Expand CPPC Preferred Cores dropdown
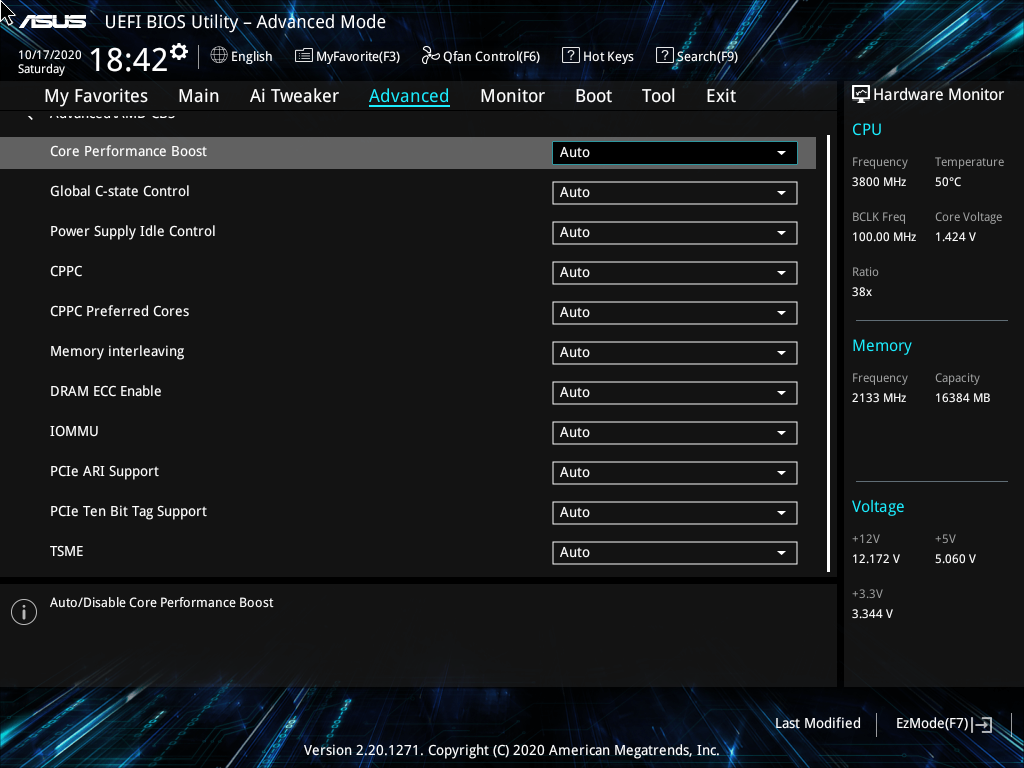Viewport: 1024px width, 768px height. [675, 313]
